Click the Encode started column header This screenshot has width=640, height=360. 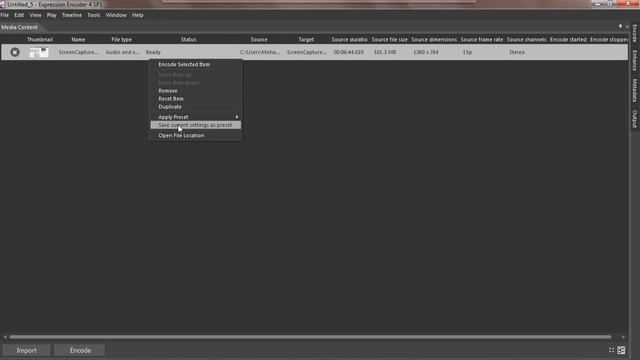click(x=568, y=40)
